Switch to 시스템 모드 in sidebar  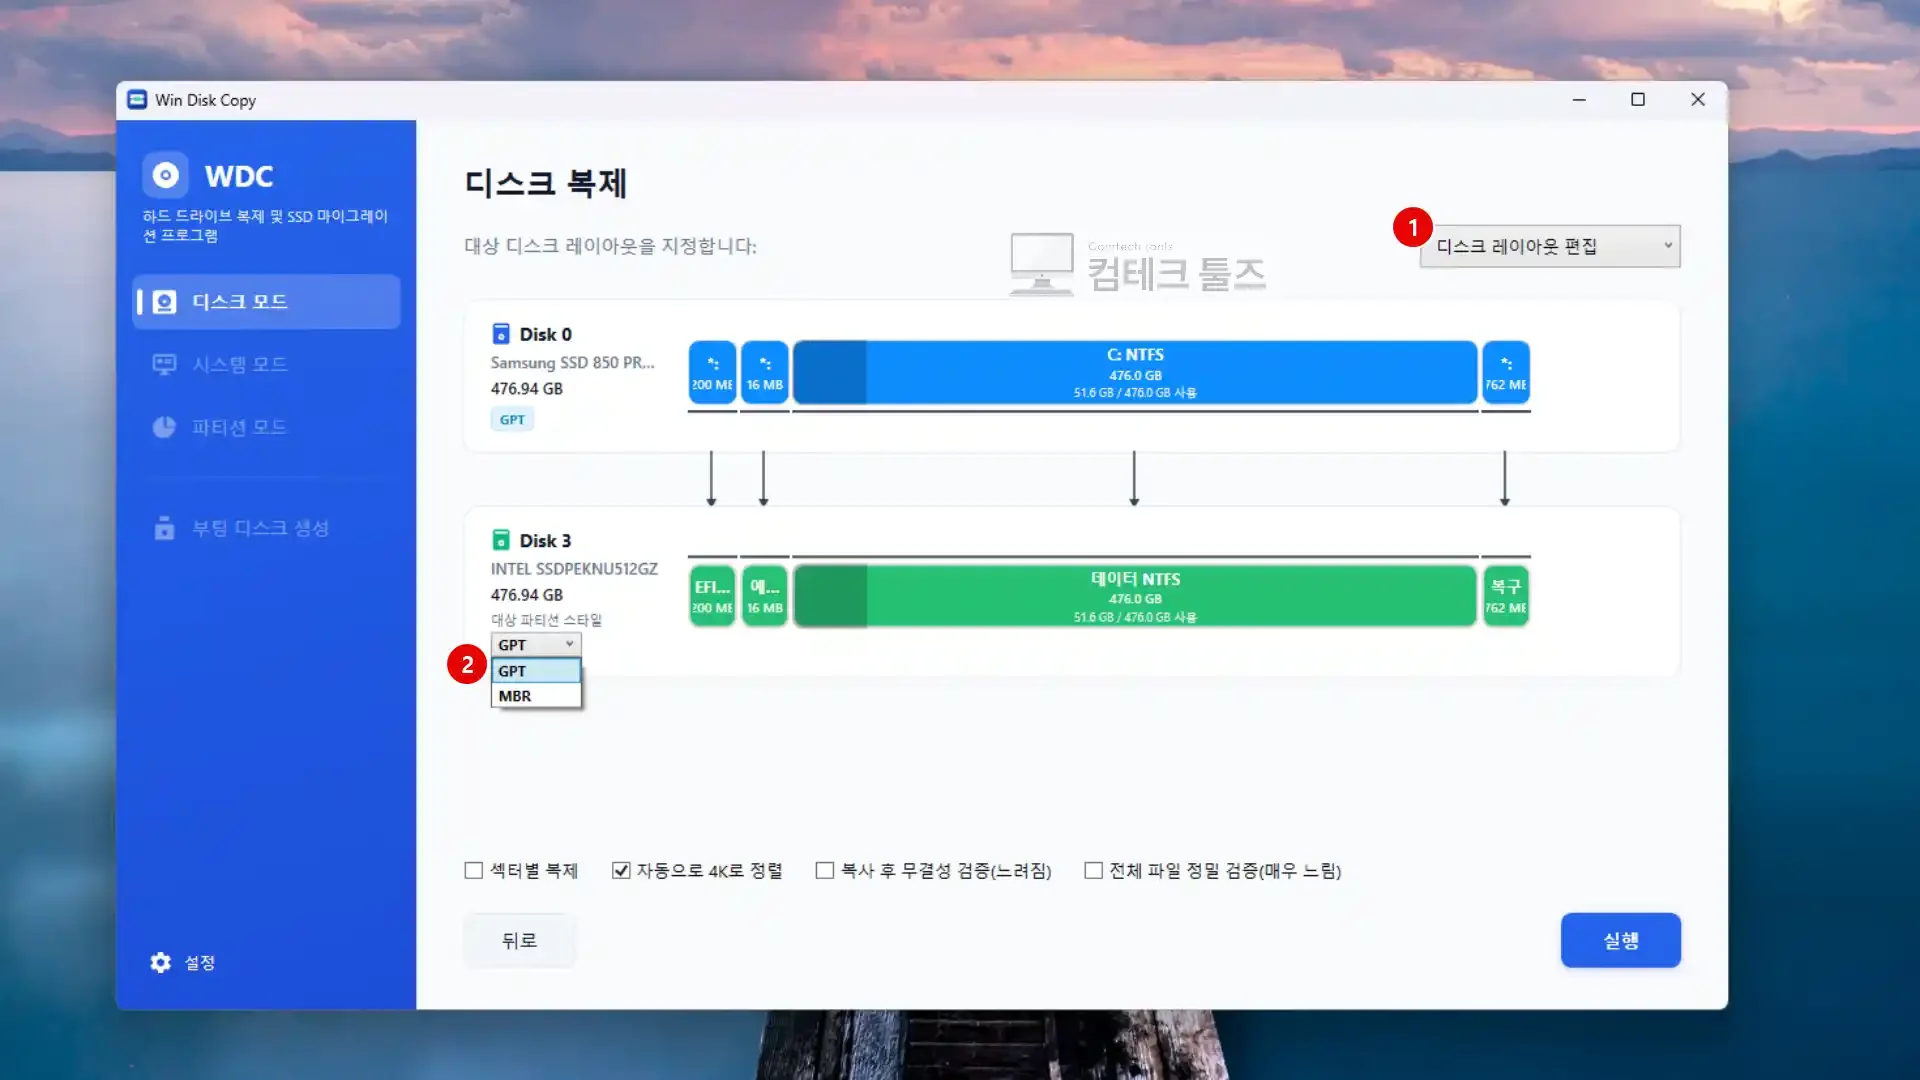(x=267, y=364)
